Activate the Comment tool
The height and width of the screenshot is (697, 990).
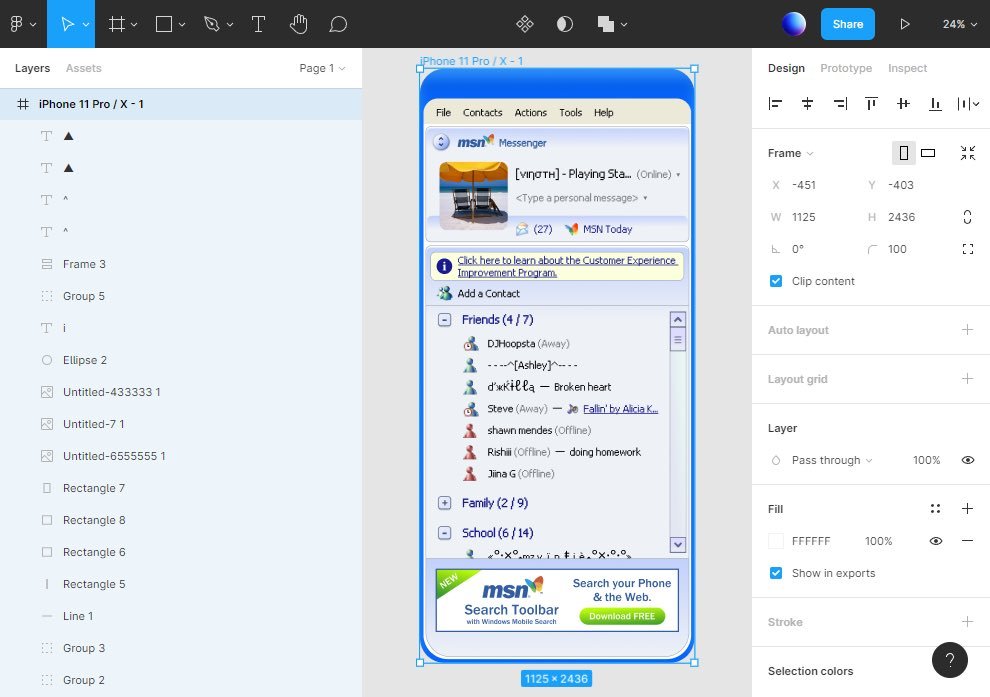pos(338,24)
